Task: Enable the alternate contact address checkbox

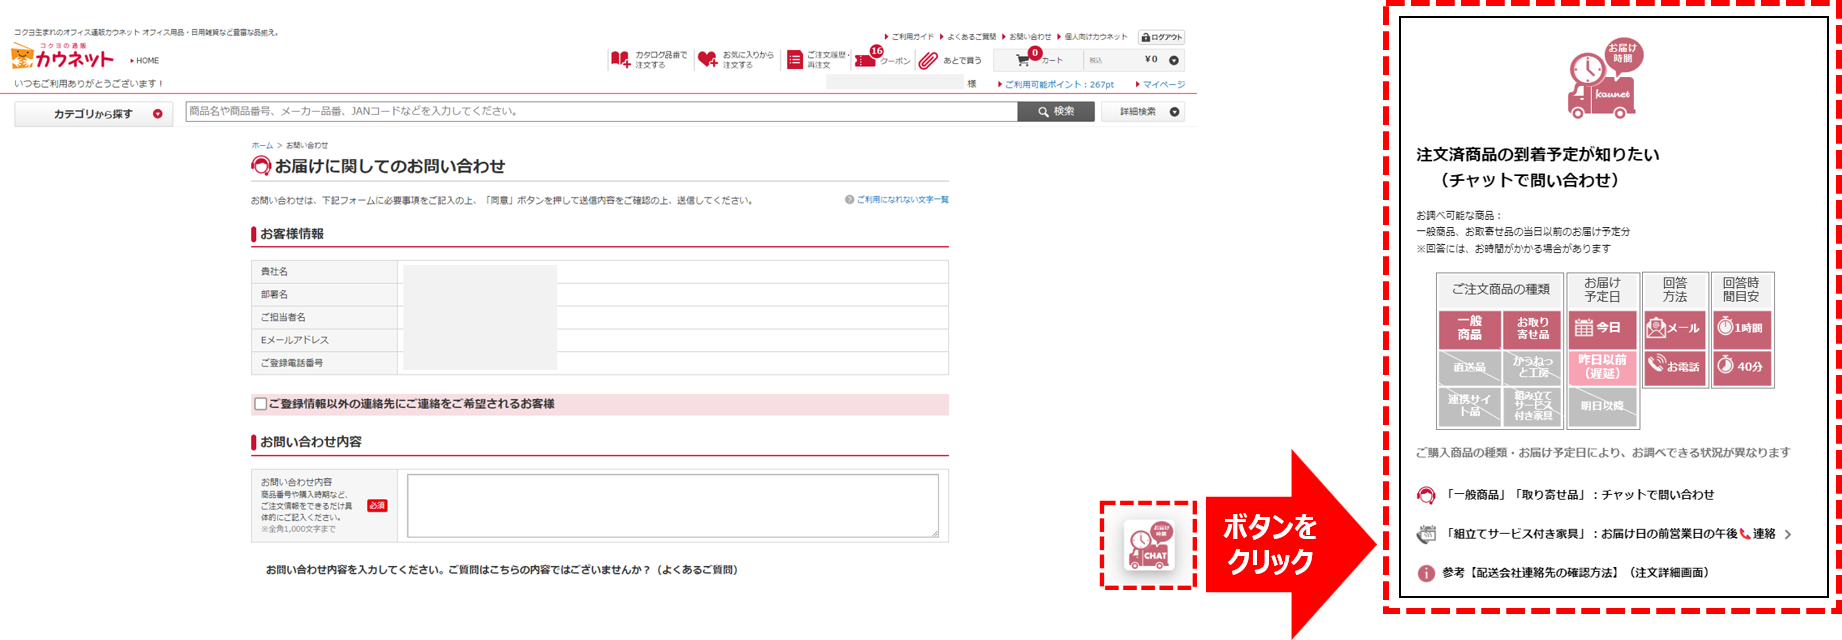Action: 261,404
